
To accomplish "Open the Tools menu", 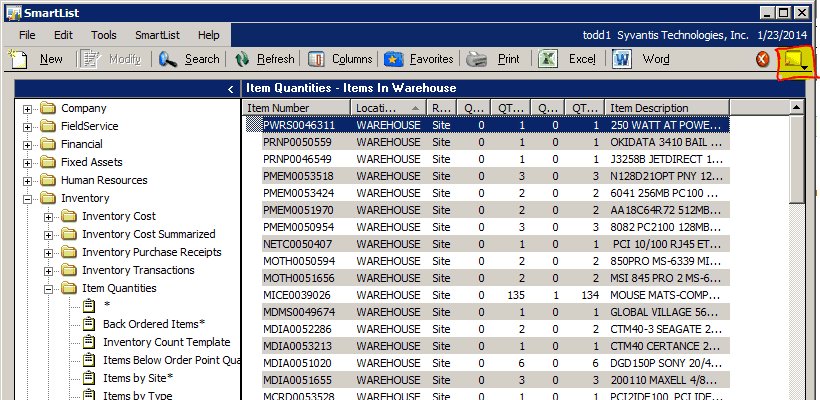I will [x=104, y=35].
